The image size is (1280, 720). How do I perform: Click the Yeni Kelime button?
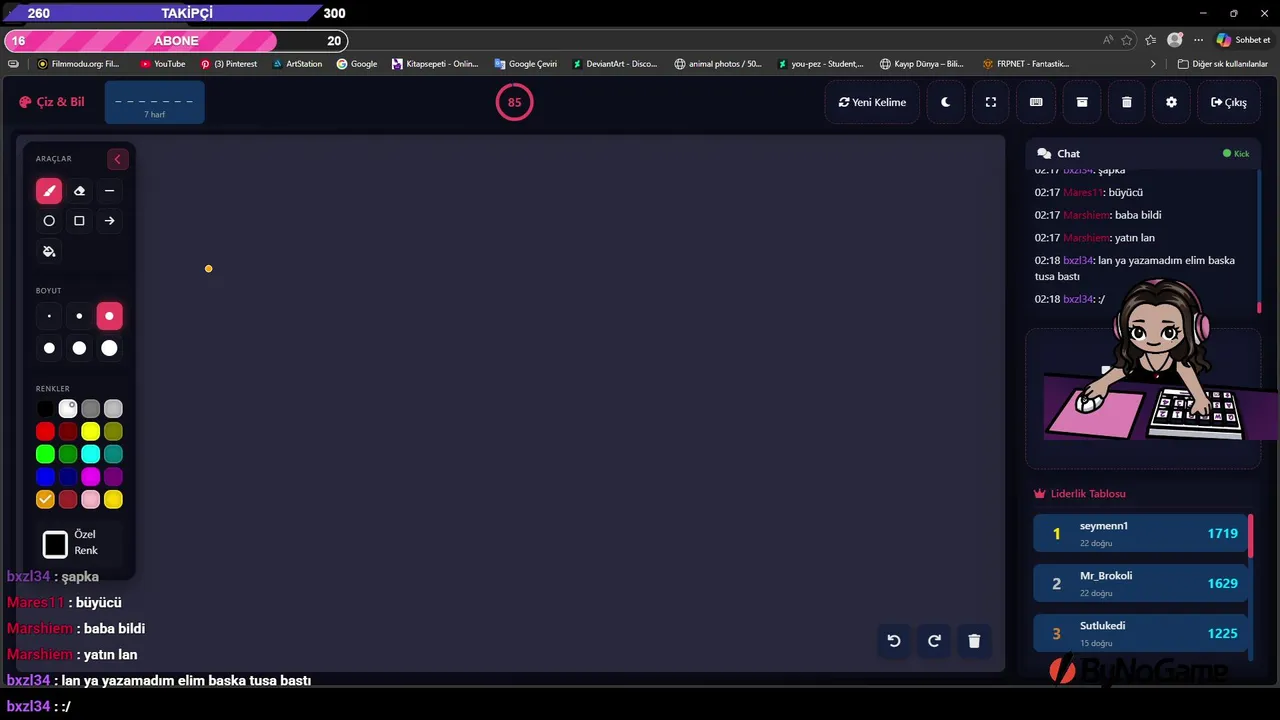pos(872,102)
